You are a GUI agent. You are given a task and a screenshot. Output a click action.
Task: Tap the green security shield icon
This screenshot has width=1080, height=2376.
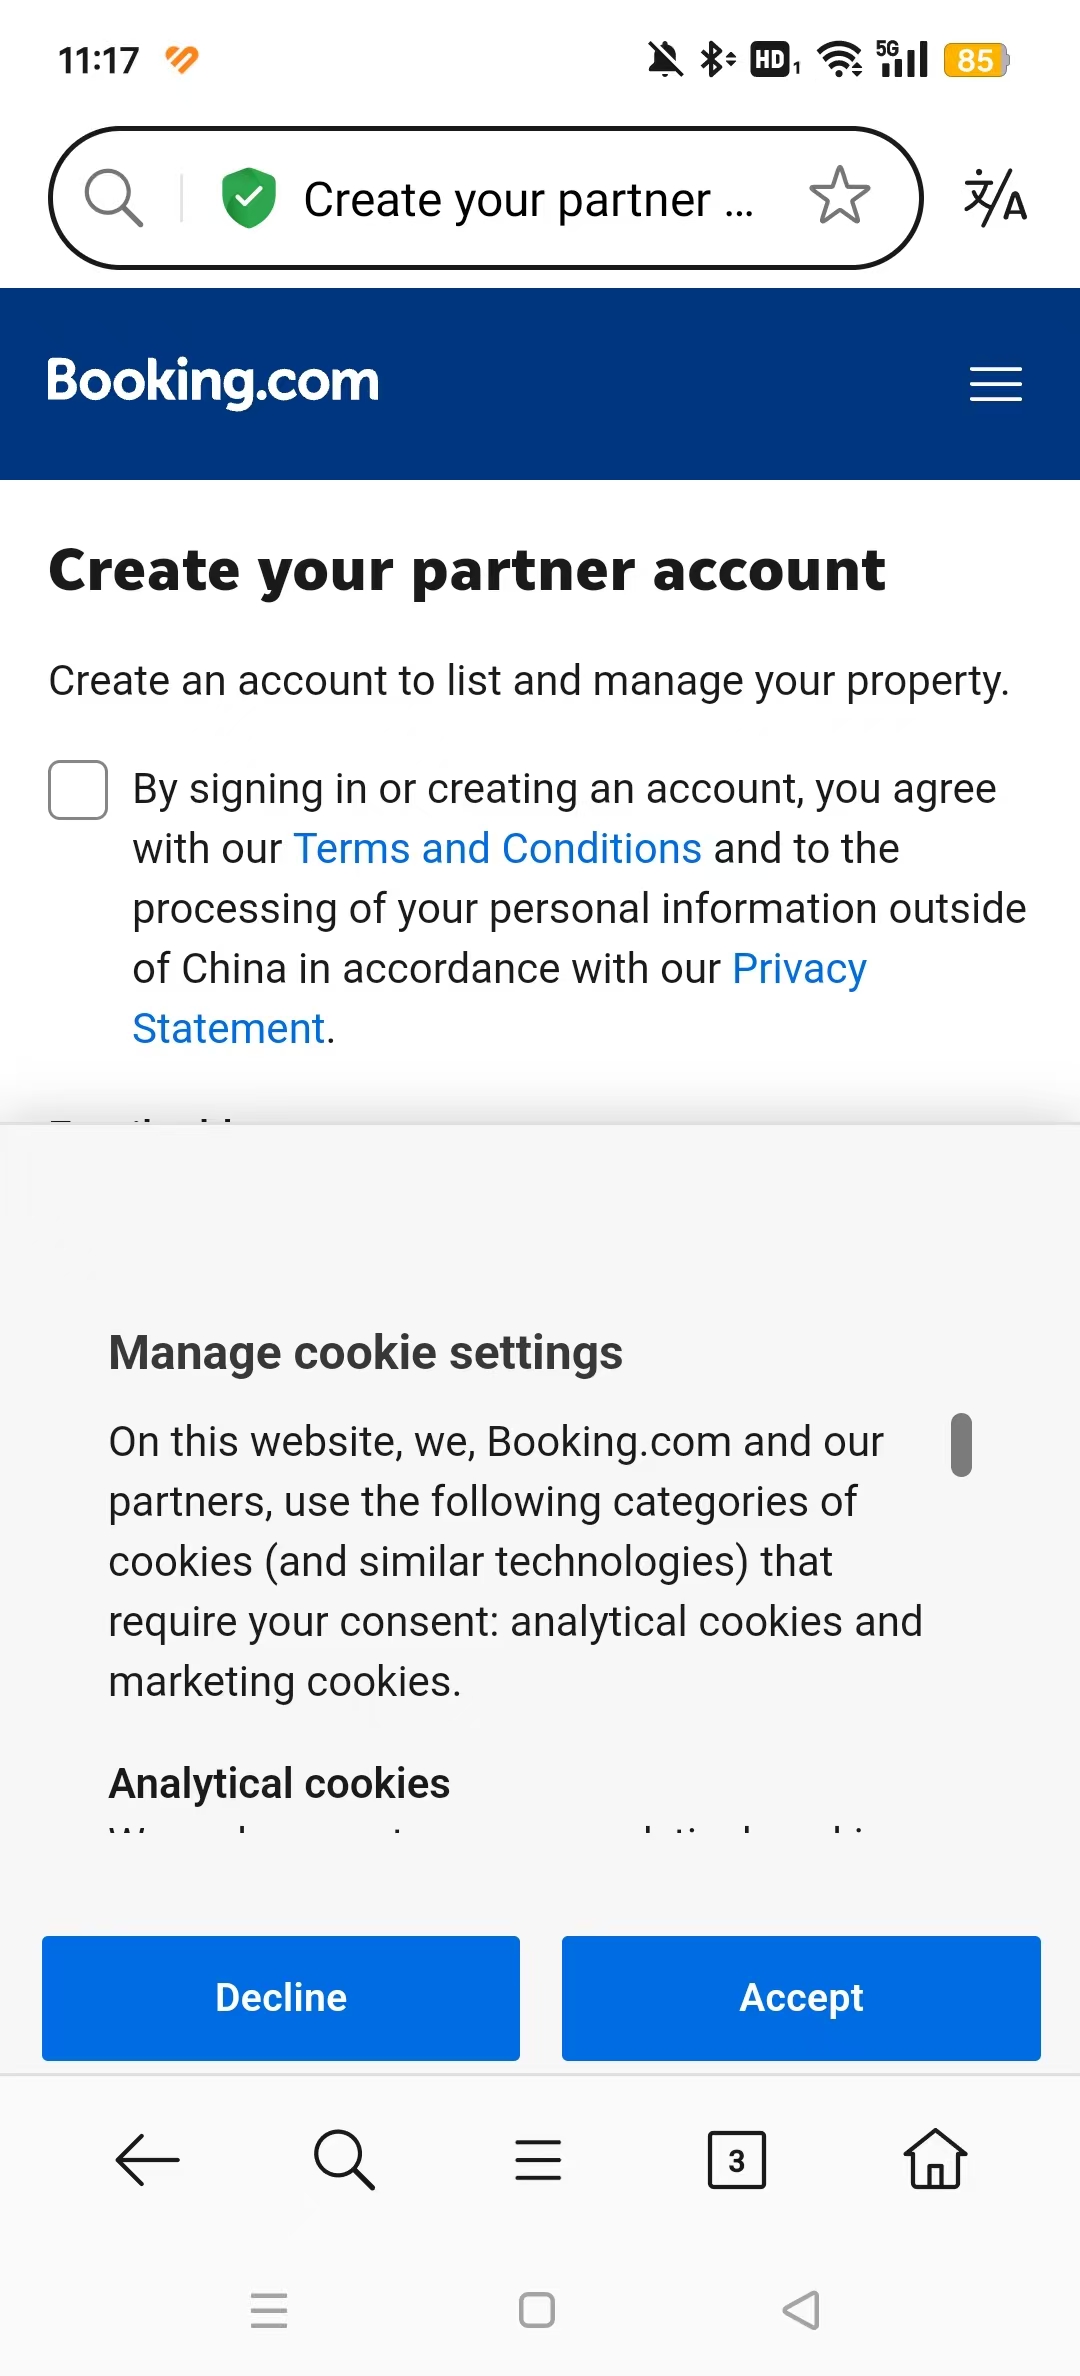point(248,197)
